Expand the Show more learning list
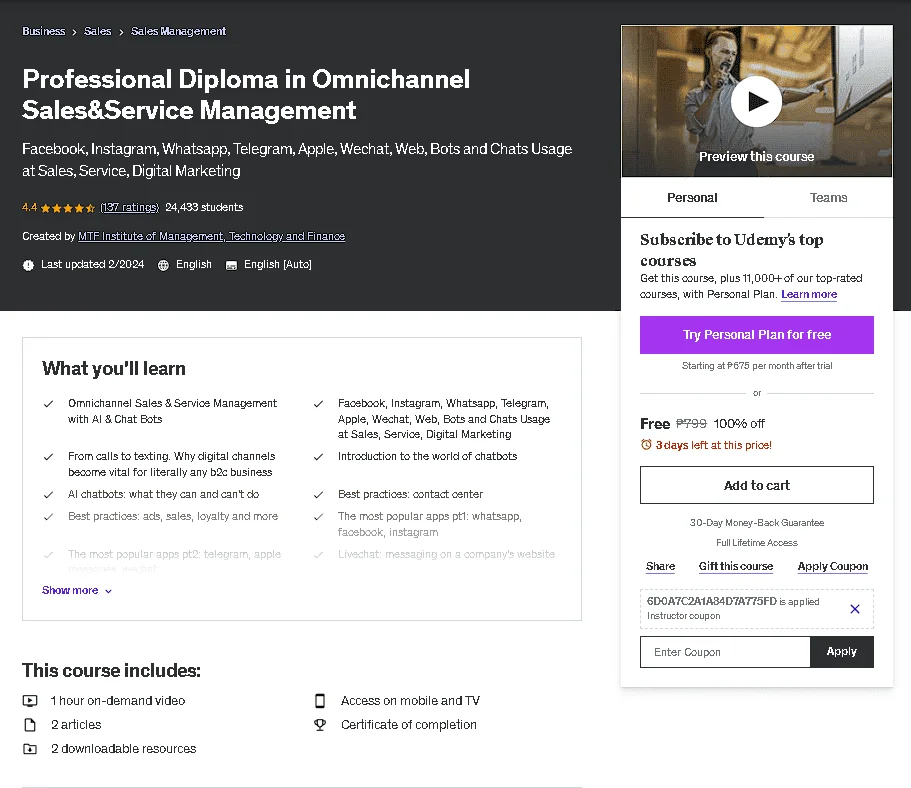The image size is (911, 788). coord(77,590)
